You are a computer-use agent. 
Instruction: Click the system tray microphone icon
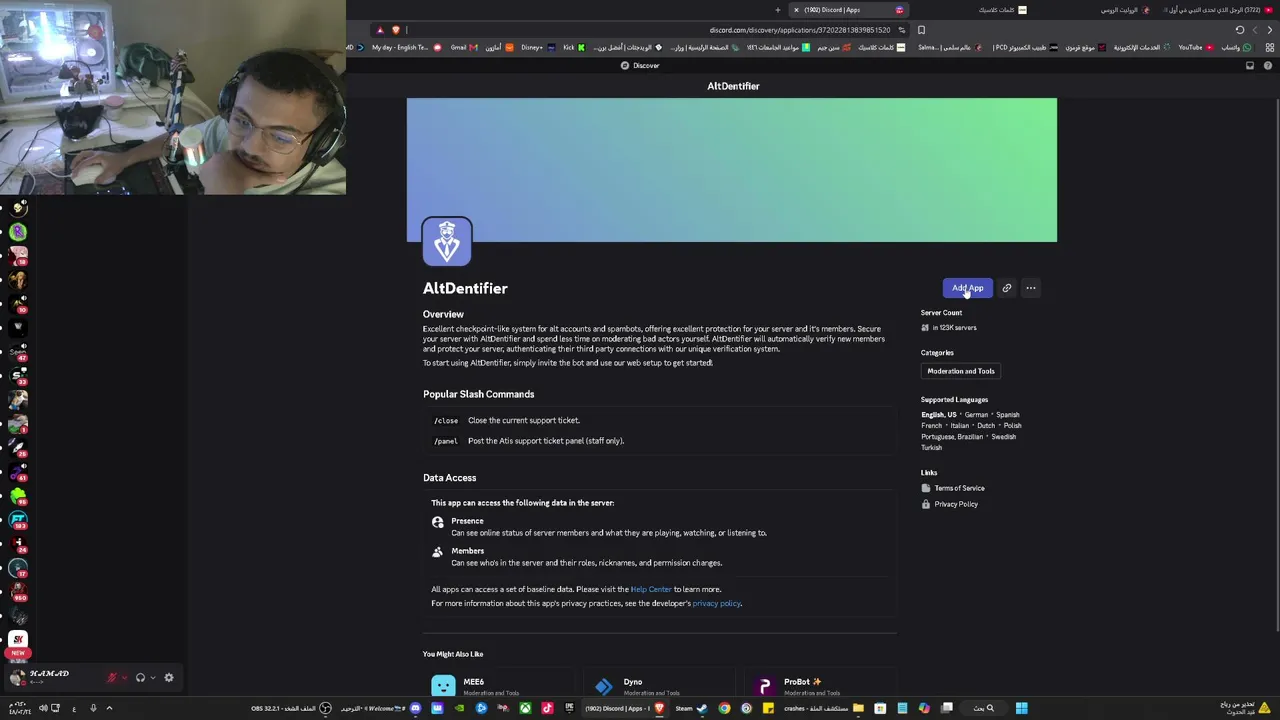(93, 709)
